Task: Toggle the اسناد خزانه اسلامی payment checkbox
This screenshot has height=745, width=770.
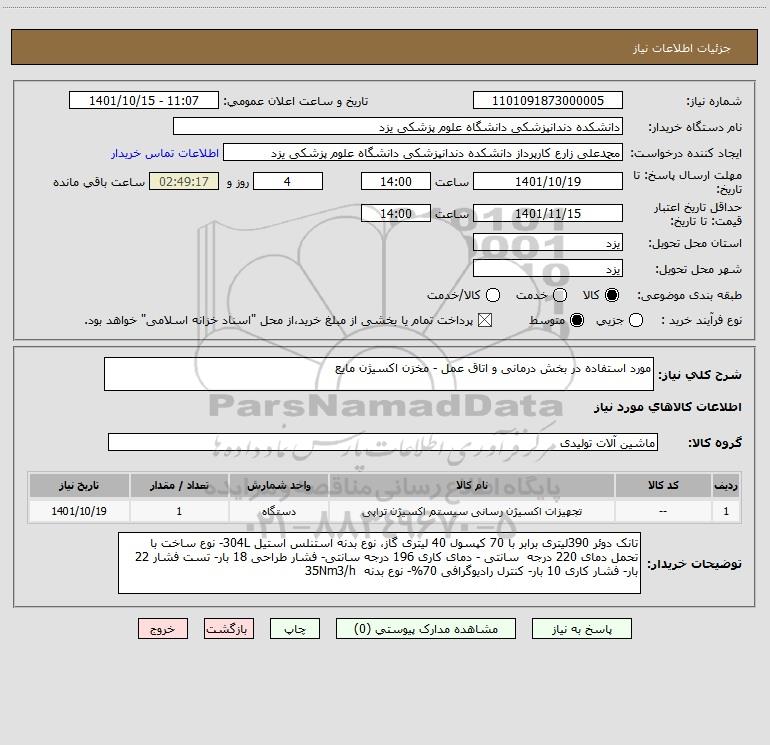Action: (485, 320)
